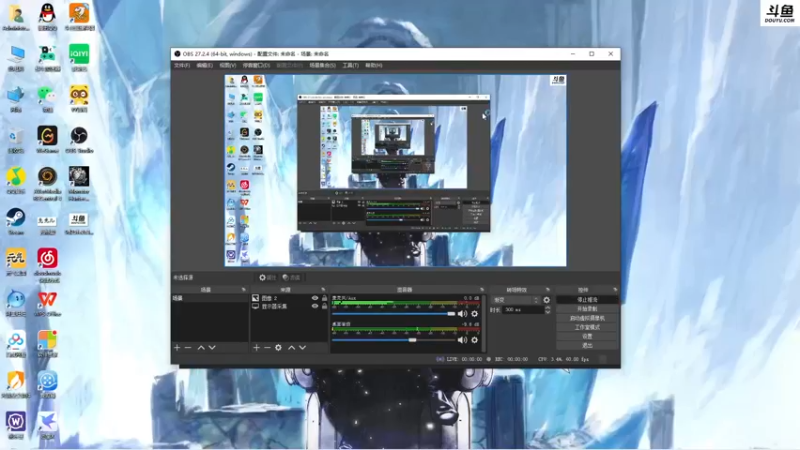Viewport: 800px width, 450px height.
Task: Remove selected scene with minus icon
Action: [188, 347]
